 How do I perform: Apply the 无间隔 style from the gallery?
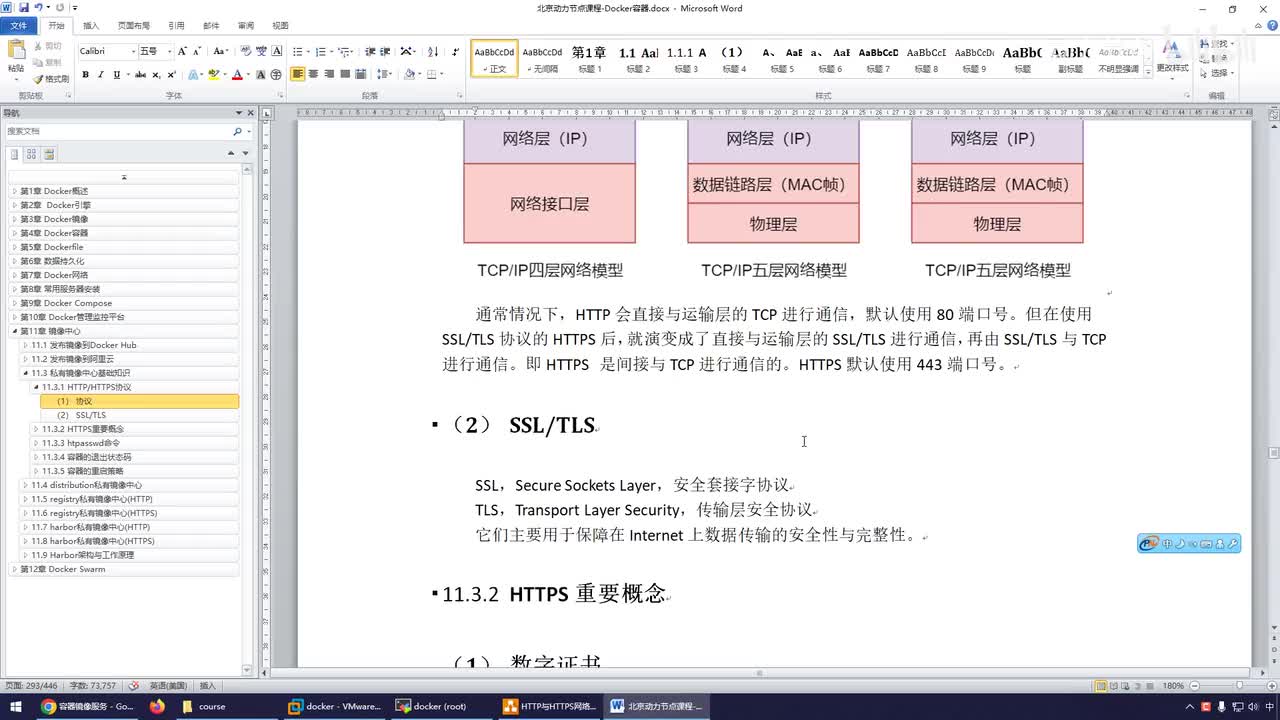click(543, 59)
